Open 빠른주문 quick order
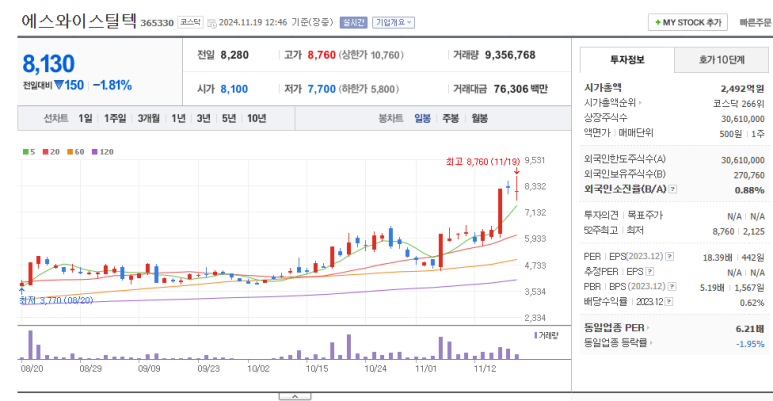Screen dimensions: 773x401 pos(755,23)
